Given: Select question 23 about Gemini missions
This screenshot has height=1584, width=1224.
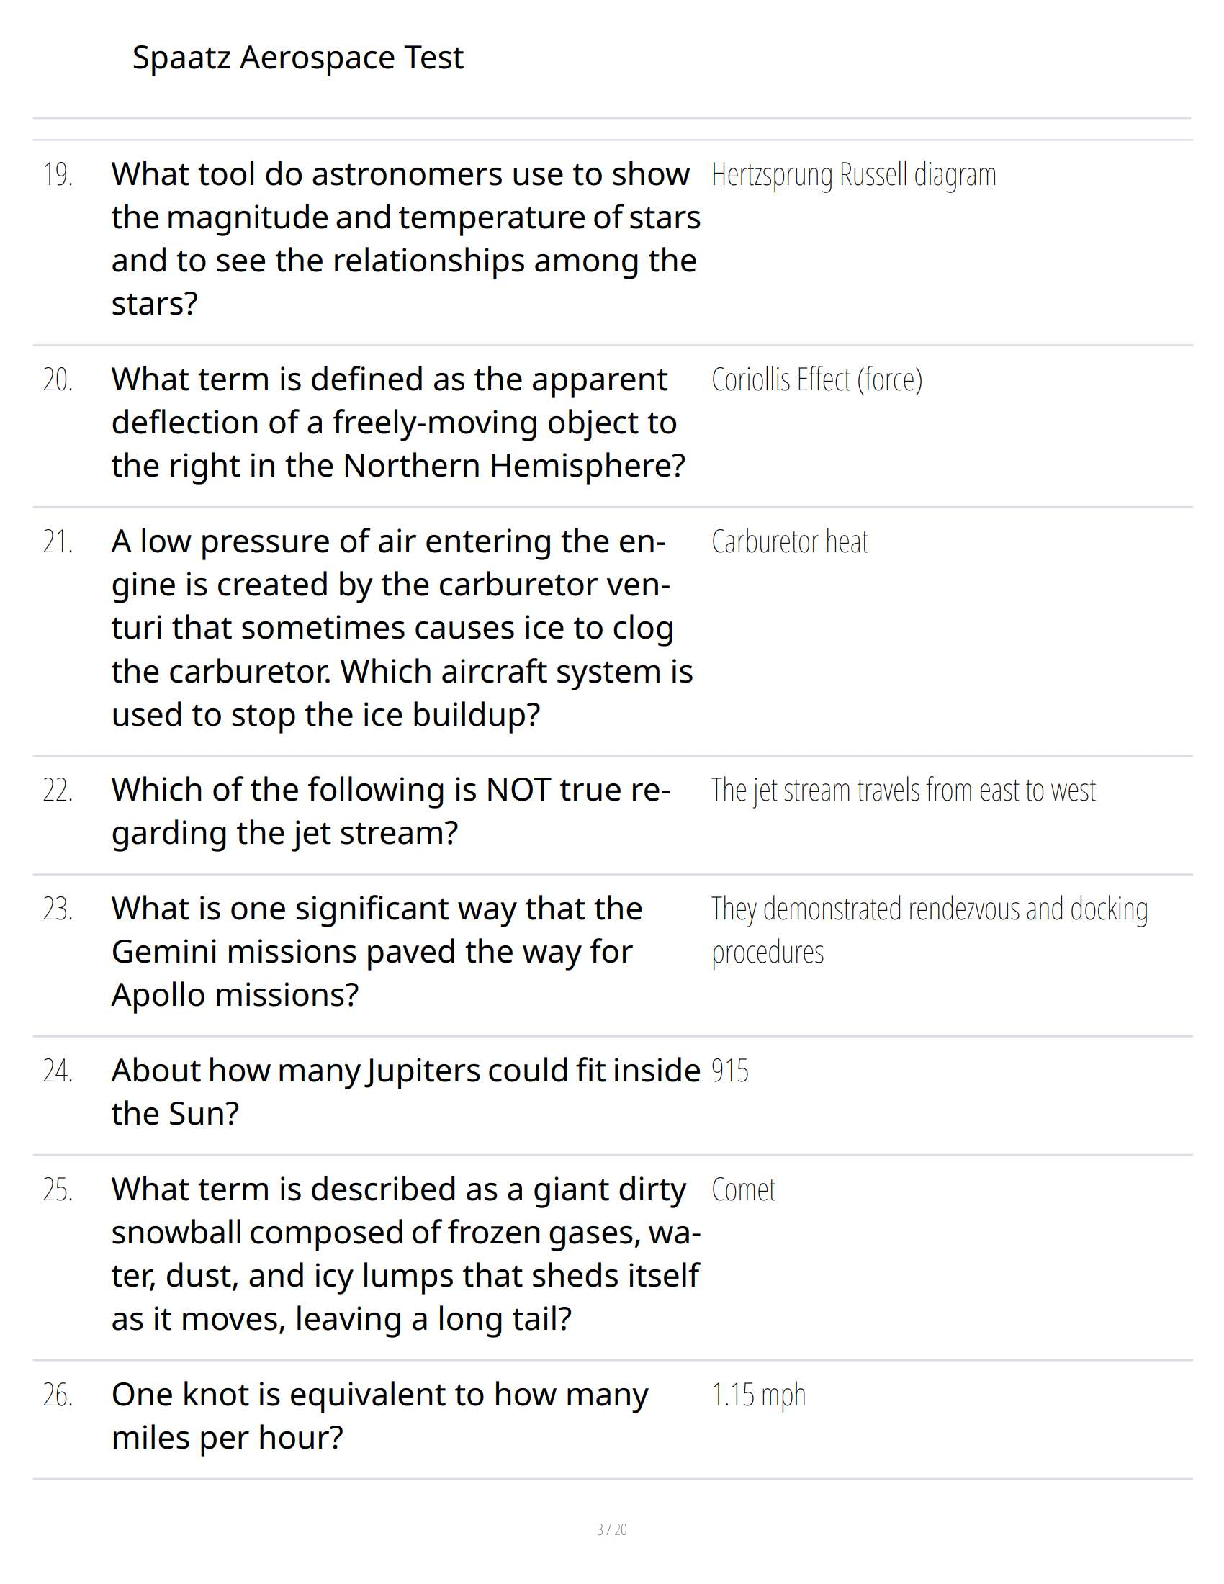Looking at the screenshot, I should pyautogui.click(x=377, y=951).
